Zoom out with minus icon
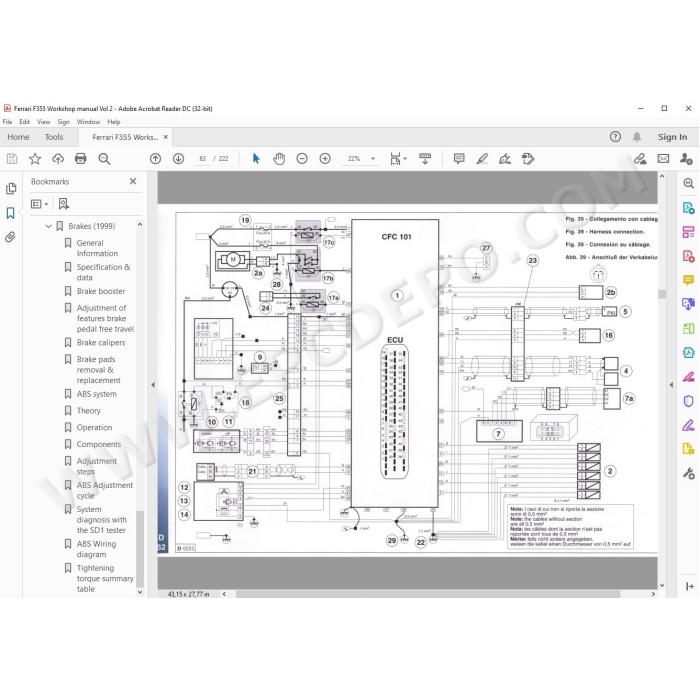Screen dimensions: 700x700 [x=302, y=159]
